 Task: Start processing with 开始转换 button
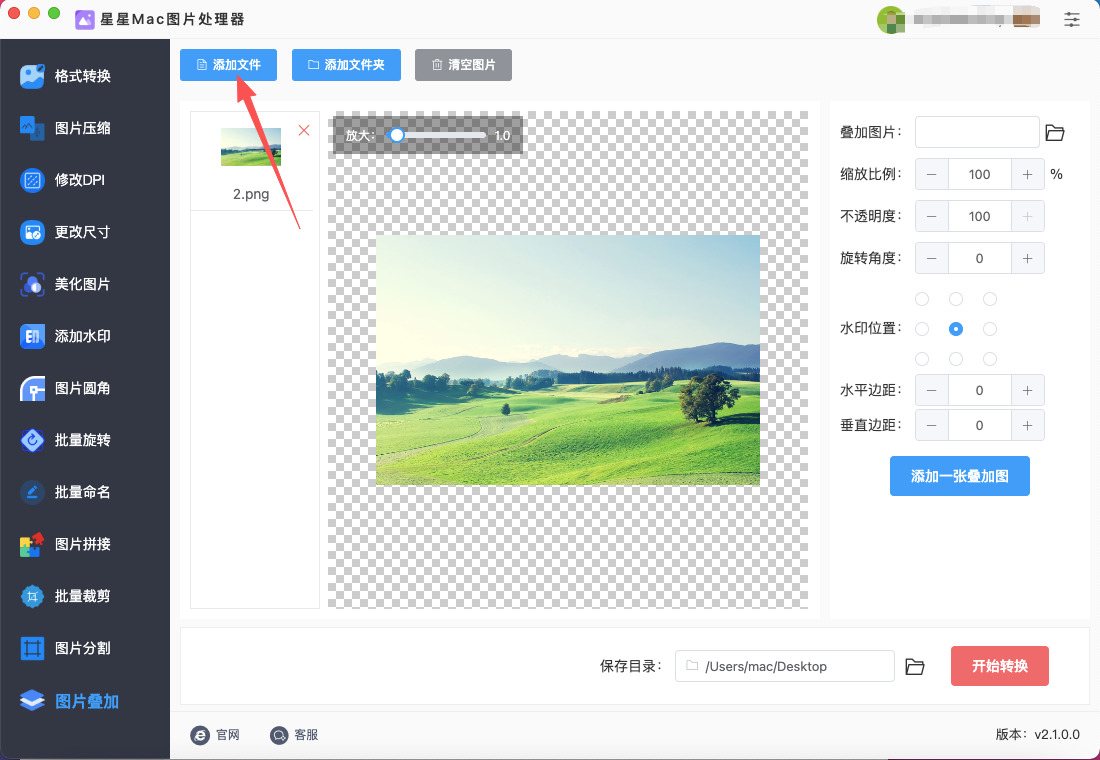tap(1000, 666)
